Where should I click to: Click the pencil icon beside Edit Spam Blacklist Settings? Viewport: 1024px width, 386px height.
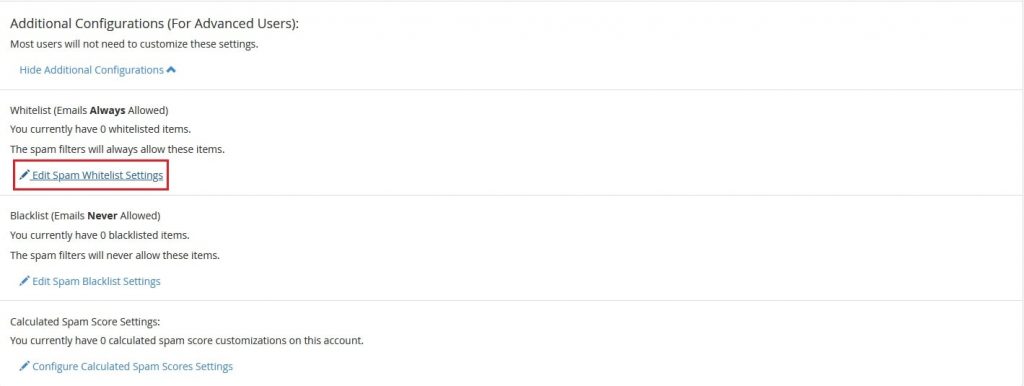pos(25,281)
